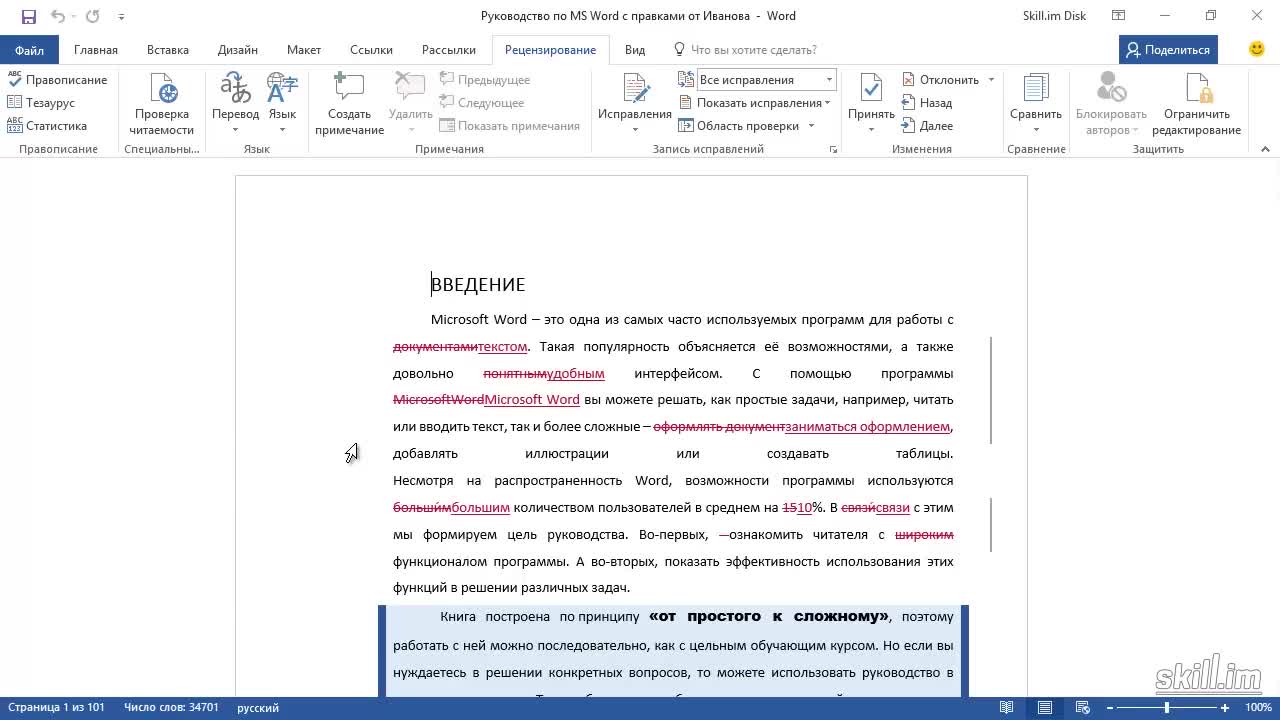The image size is (1280, 720).
Task: Open Статистика word count
Action: tap(47, 126)
